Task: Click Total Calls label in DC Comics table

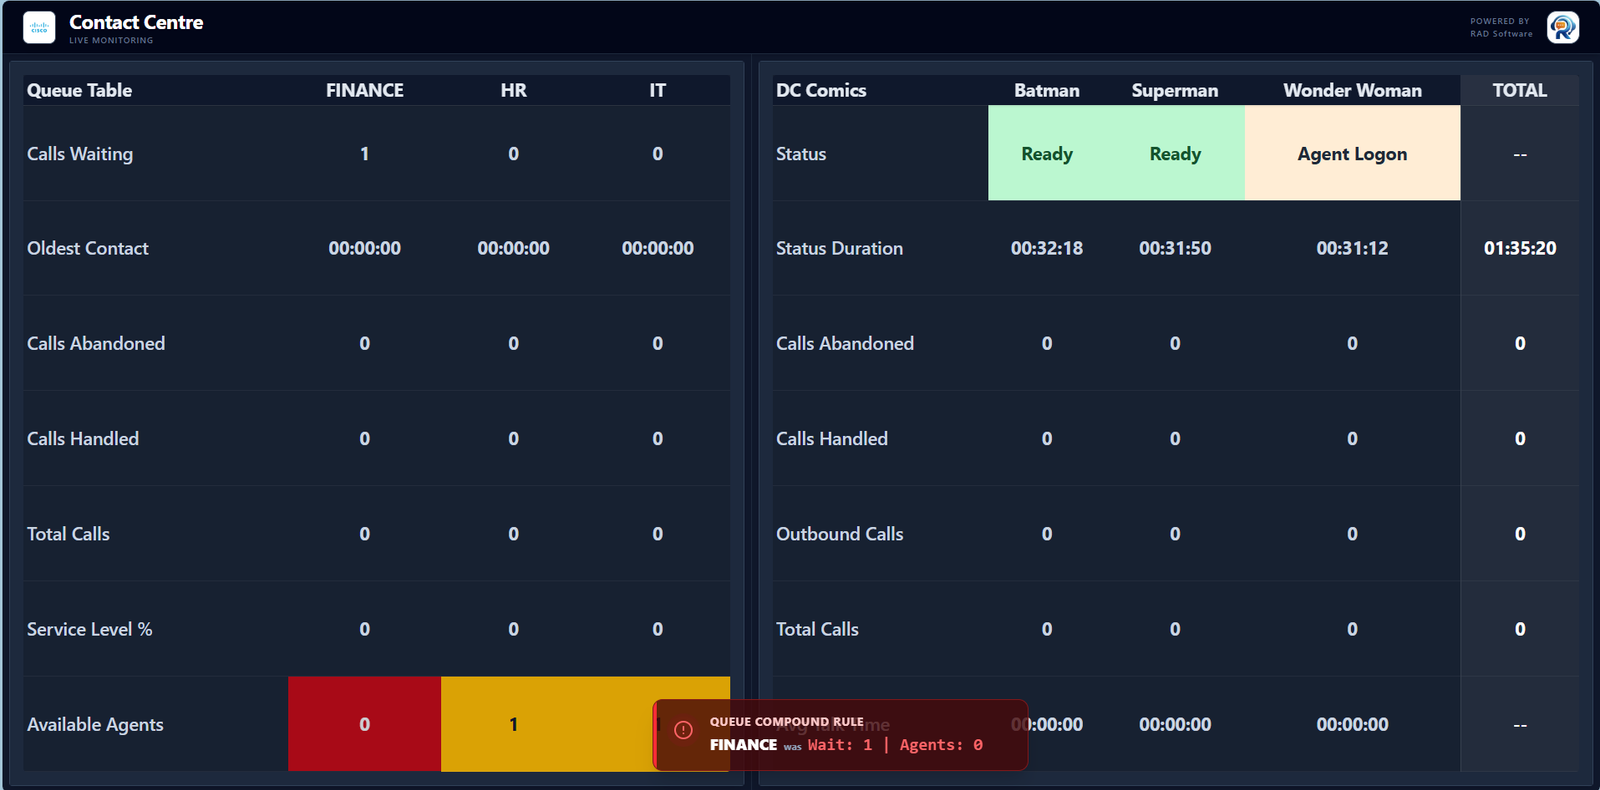Action: pyautogui.click(x=817, y=629)
